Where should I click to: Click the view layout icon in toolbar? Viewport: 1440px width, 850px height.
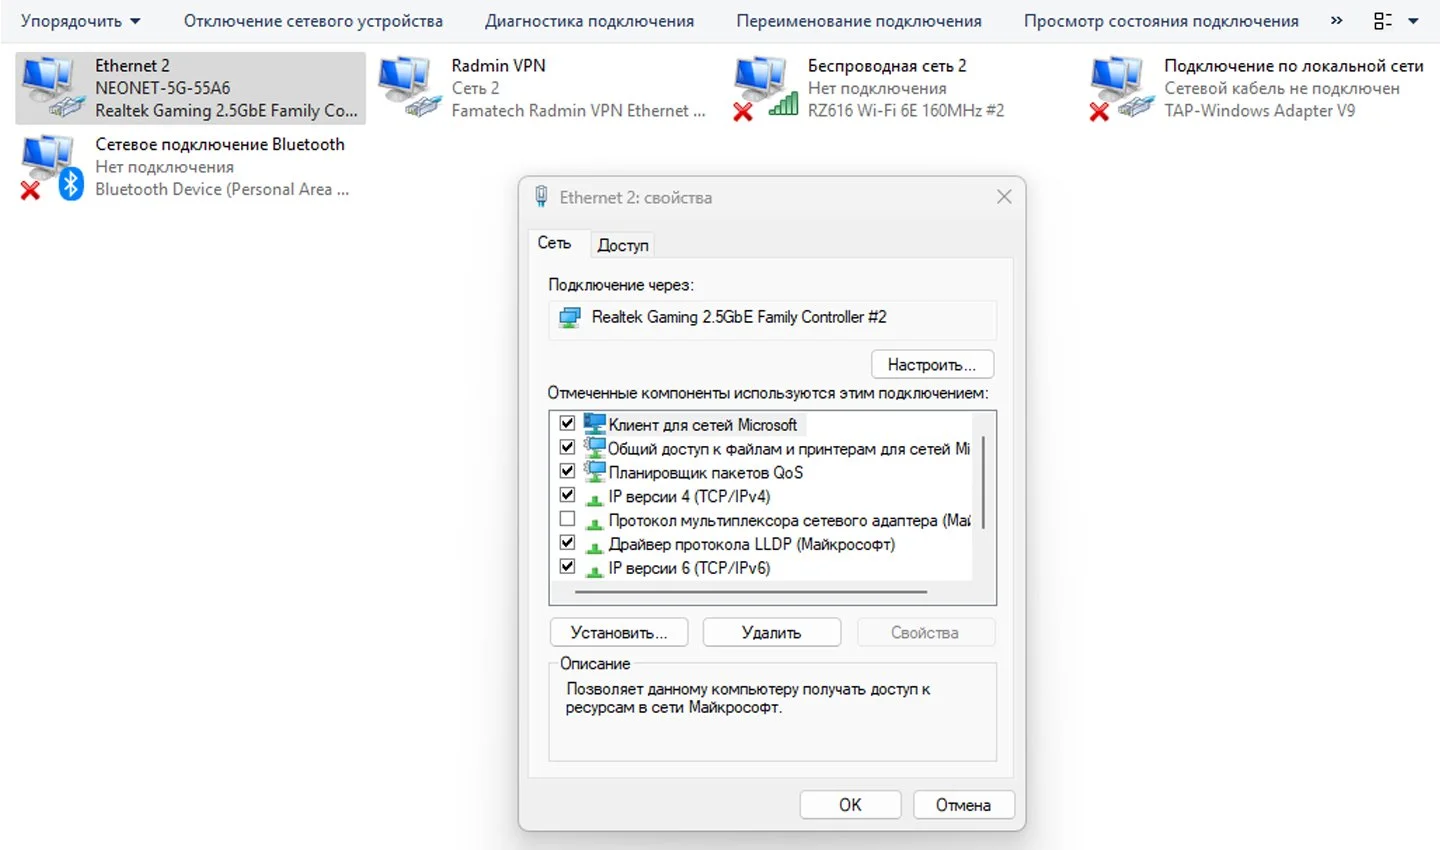1383,21
